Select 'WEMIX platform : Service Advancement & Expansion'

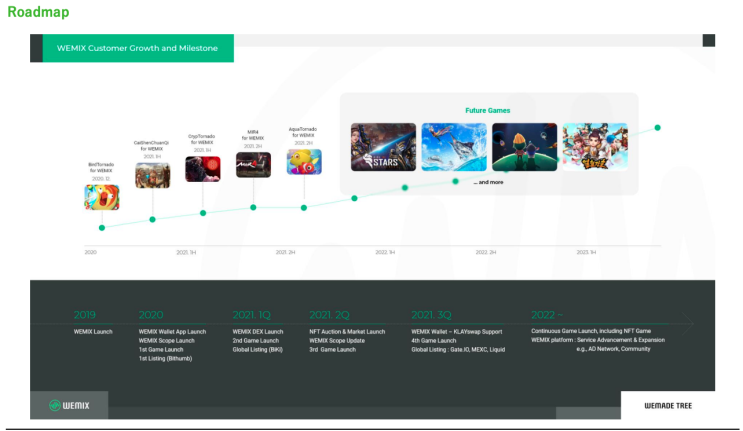(598, 340)
